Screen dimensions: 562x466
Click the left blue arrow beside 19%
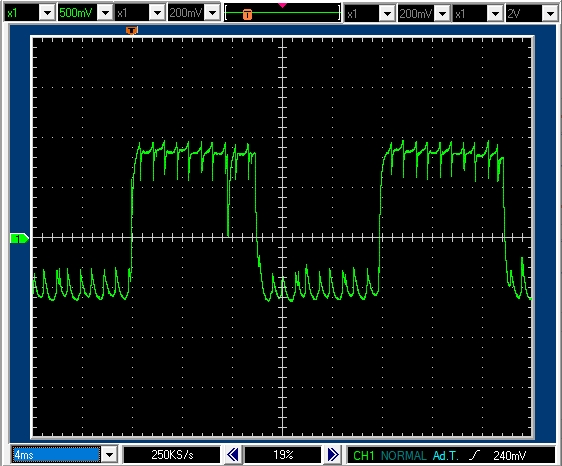[233, 455]
